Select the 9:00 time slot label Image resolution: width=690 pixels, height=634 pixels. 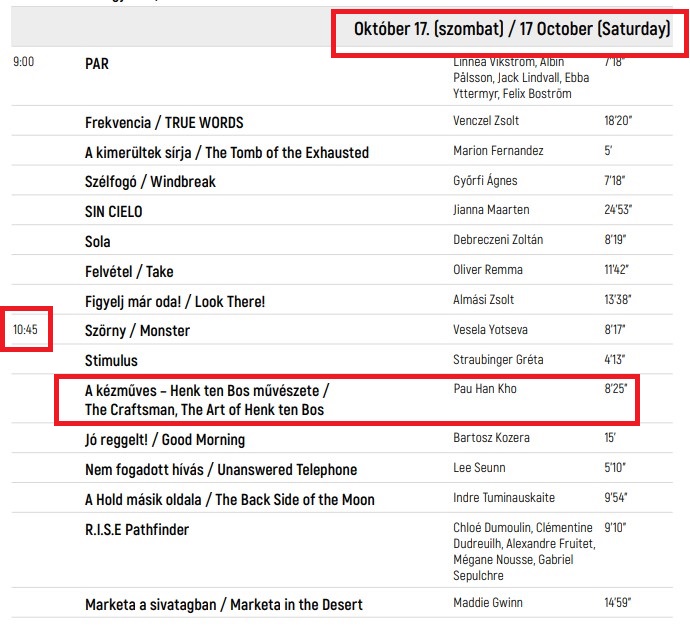pyautogui.click(x=23, y=62)
